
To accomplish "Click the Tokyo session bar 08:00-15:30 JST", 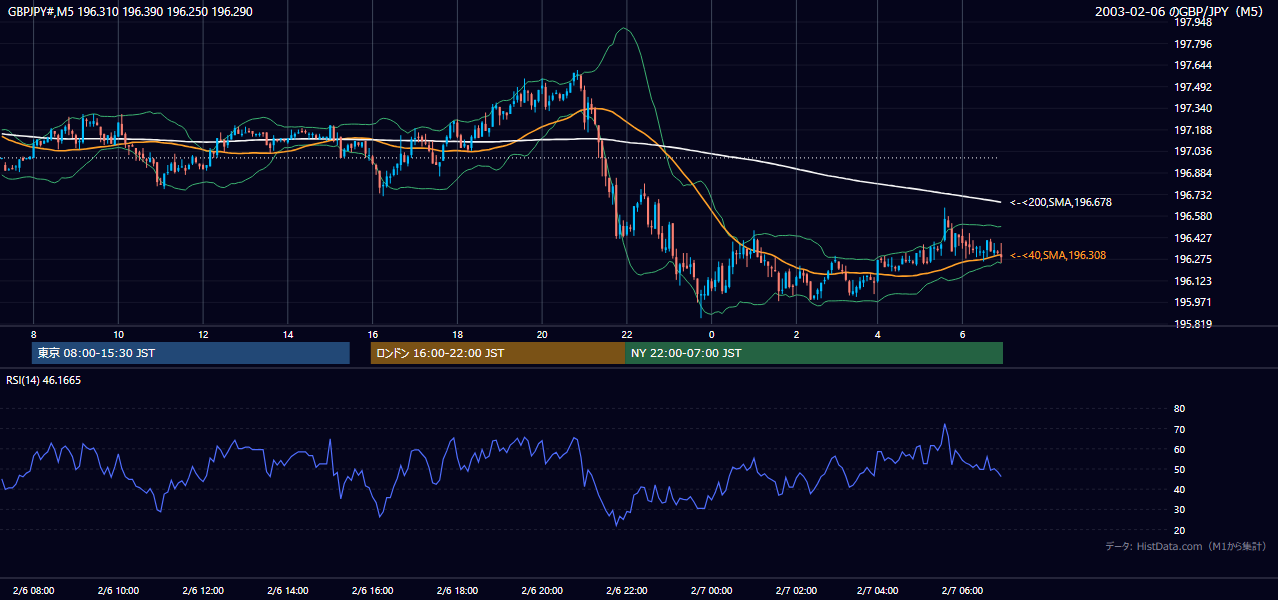I will pyautogui.click(x=190, y=353).
